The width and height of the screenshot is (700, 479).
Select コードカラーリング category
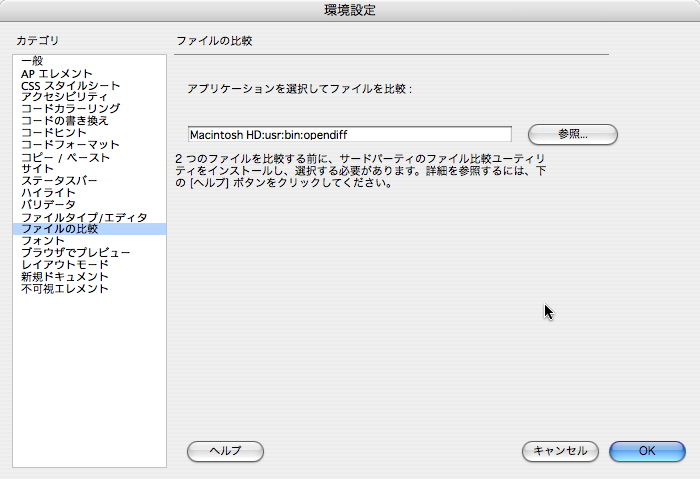pyautogui.click(x=70, y=109)
